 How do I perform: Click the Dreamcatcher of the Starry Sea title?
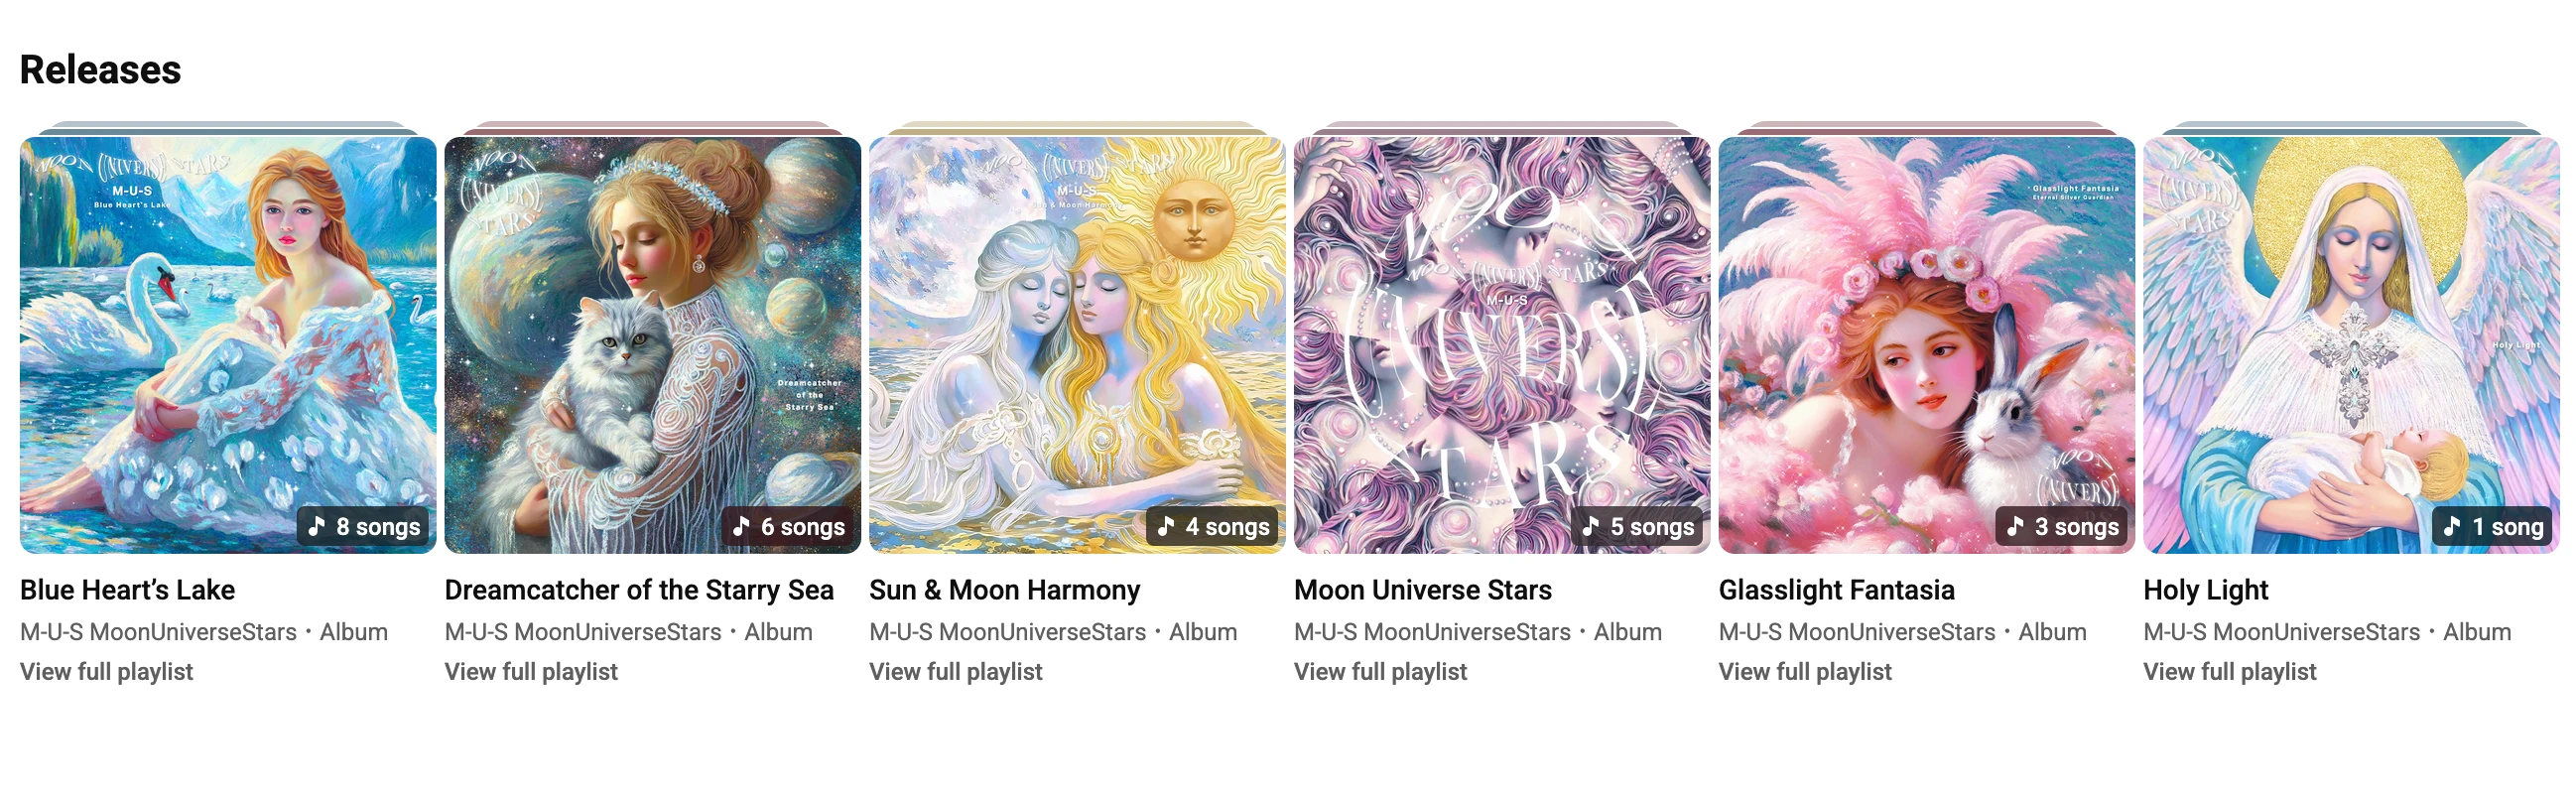pos(639,590)
